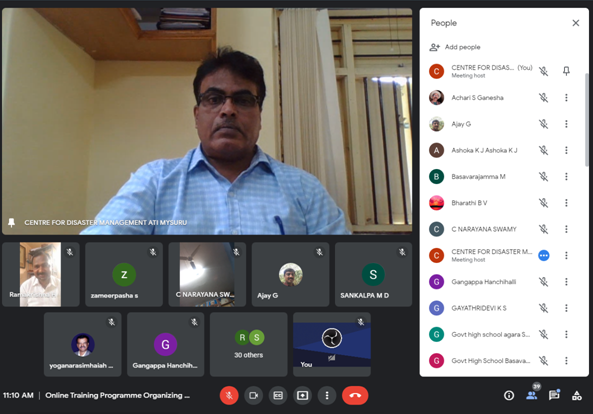This screenshot has height=414, width=593.
Task: Open more options for Ashoka K J
Action: (x=566, y=150)
